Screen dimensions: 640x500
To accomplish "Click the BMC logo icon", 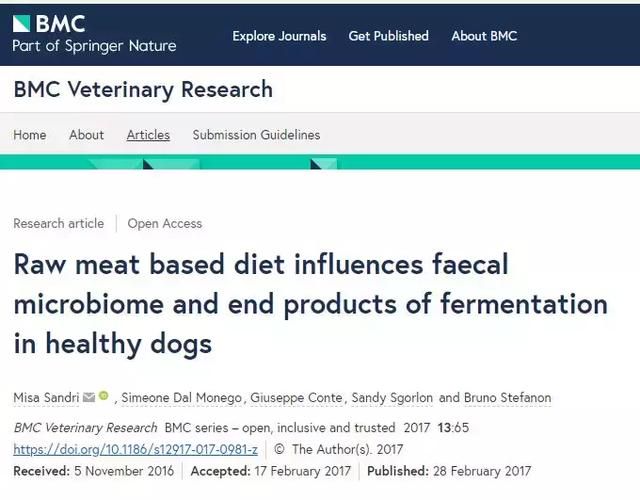I will (x=21, y=24).
